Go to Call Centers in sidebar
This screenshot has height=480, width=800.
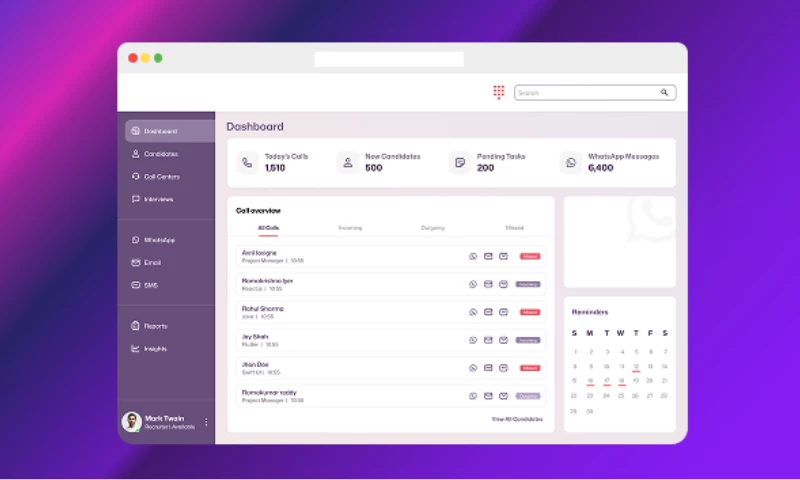(161, 177)
